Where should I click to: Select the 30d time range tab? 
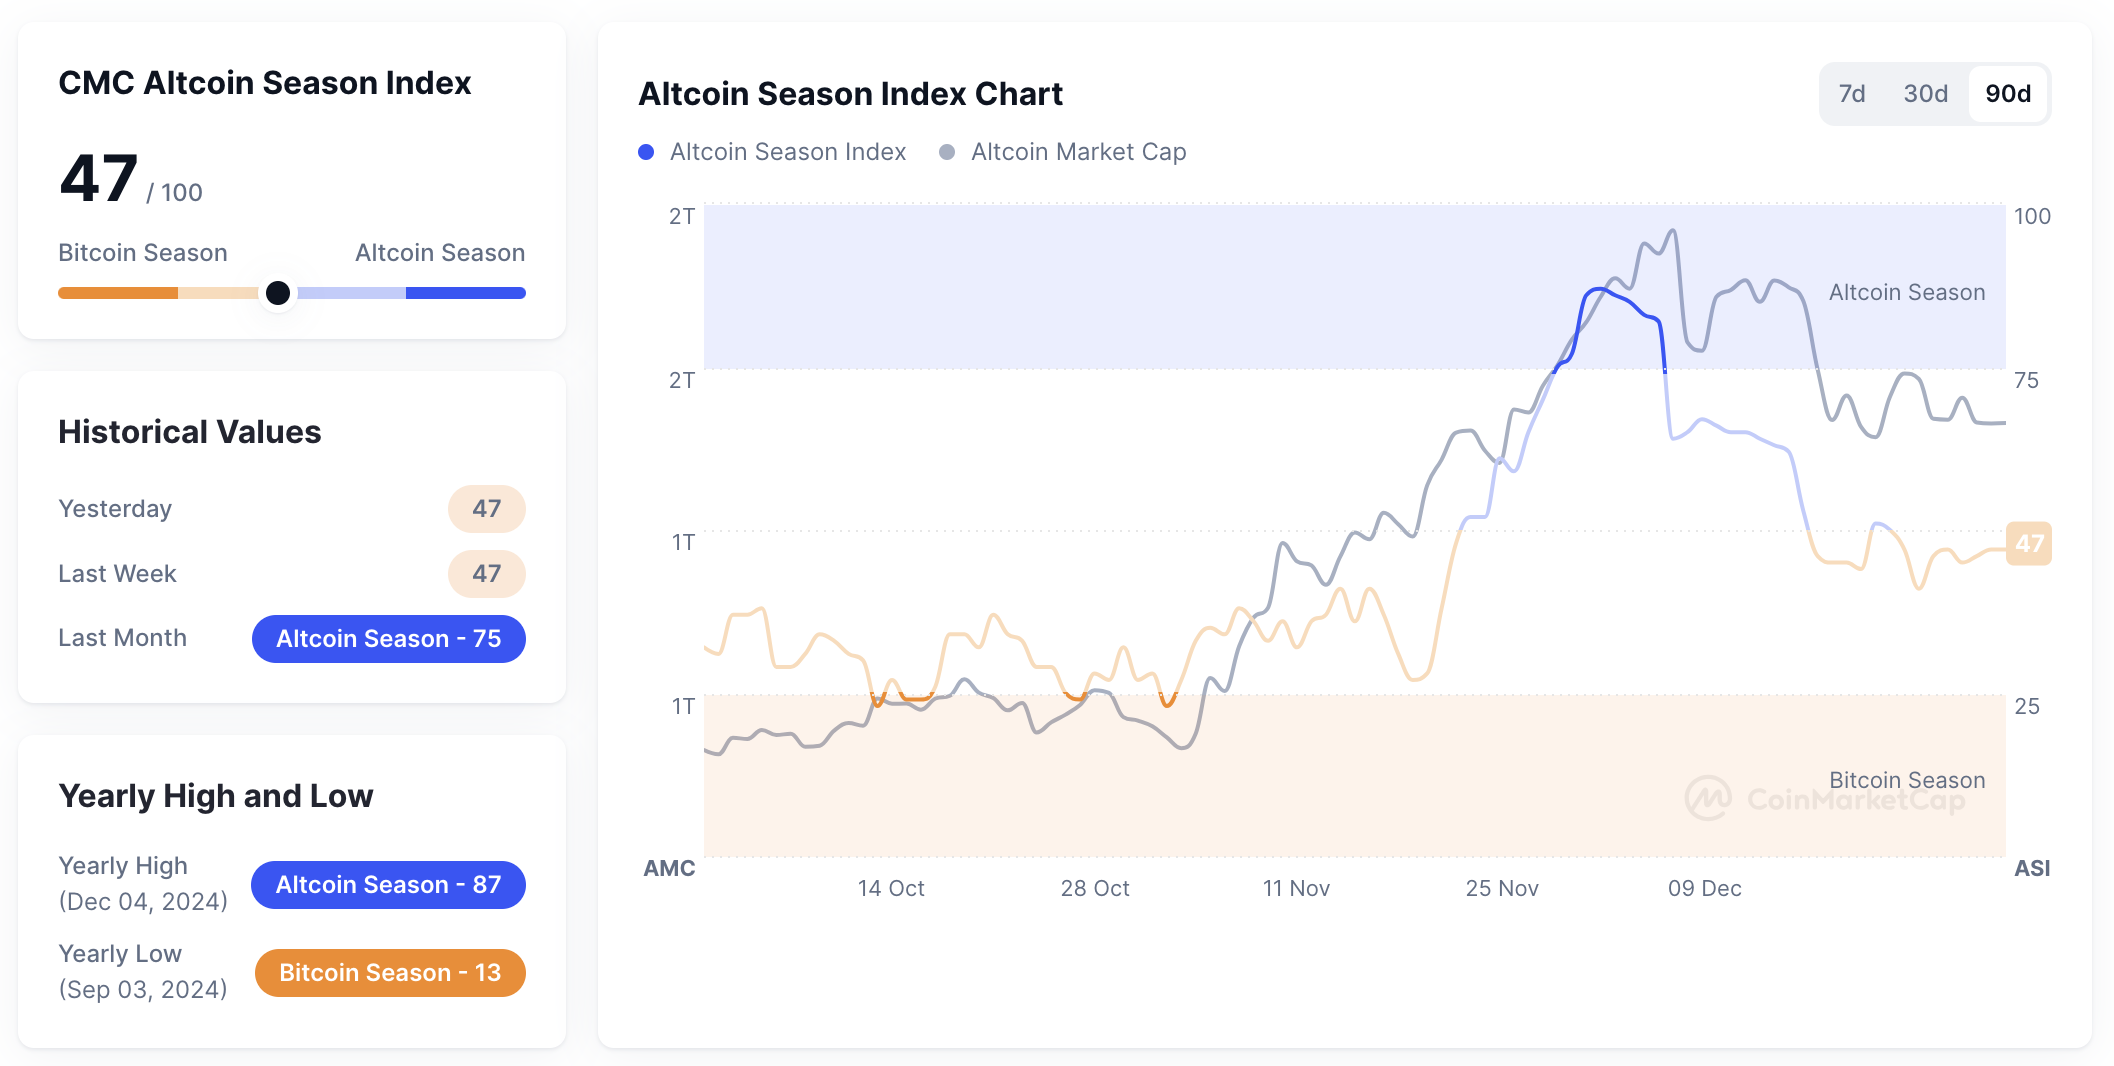click(1925, 94)
